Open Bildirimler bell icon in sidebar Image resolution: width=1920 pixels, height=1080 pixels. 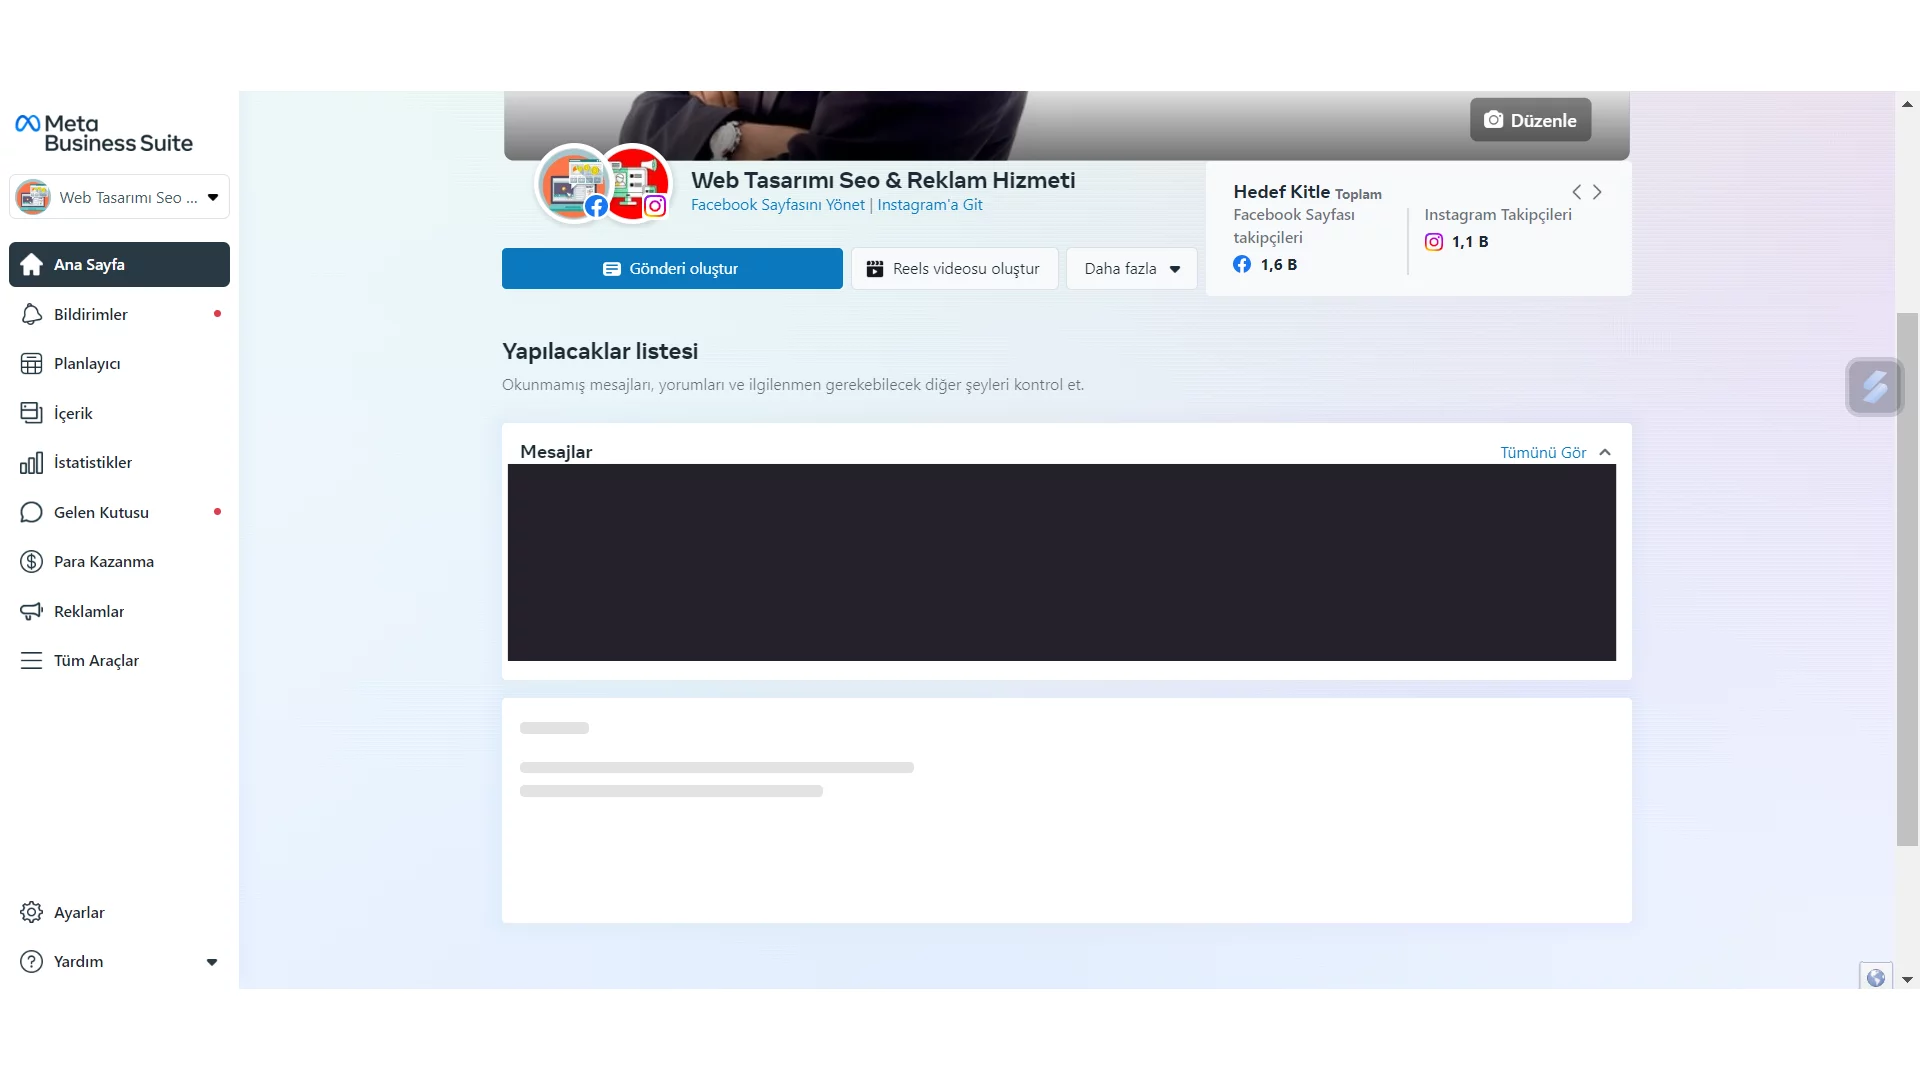(31, 314)
